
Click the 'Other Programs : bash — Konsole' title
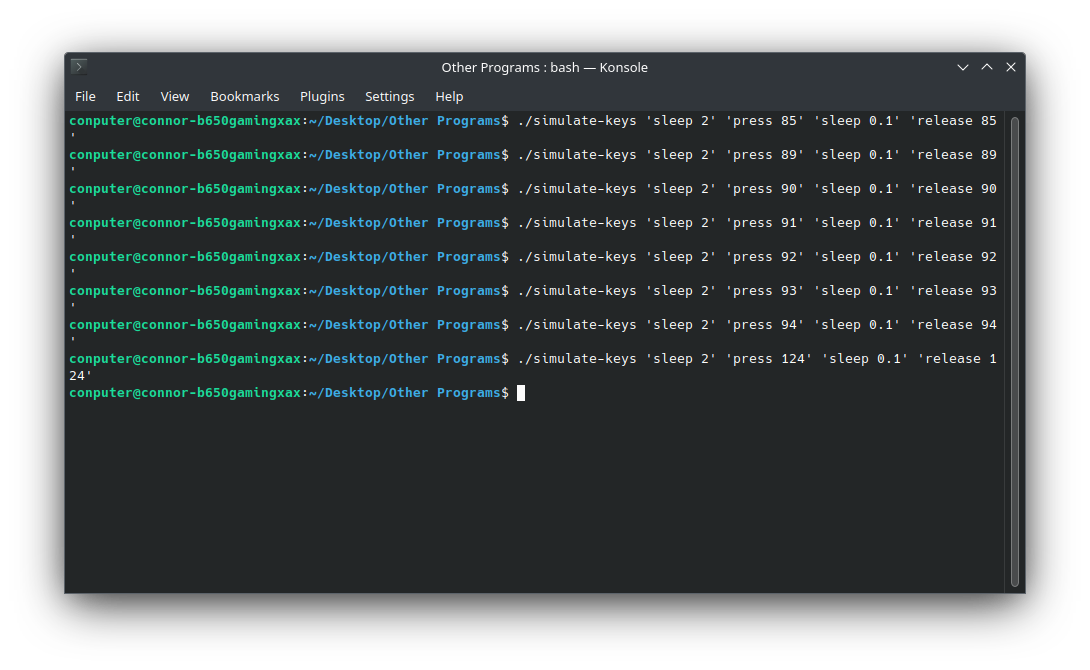[x=544, y=67]
